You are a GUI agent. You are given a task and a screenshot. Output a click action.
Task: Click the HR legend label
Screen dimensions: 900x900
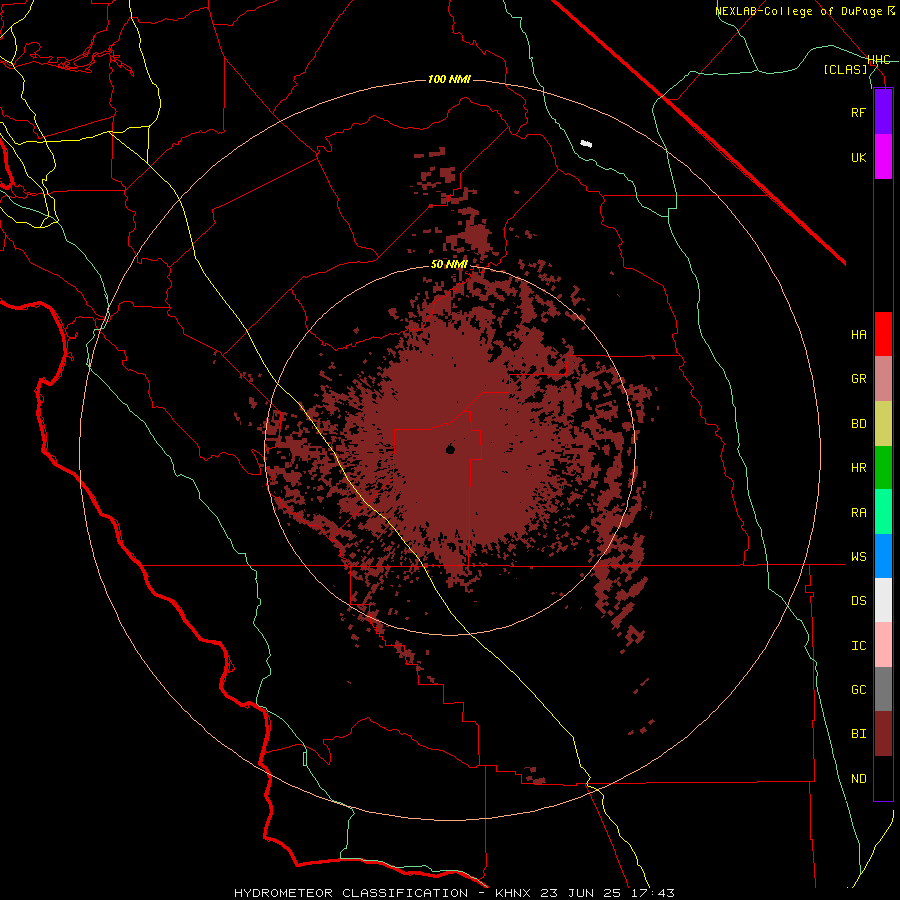(858, 468)
